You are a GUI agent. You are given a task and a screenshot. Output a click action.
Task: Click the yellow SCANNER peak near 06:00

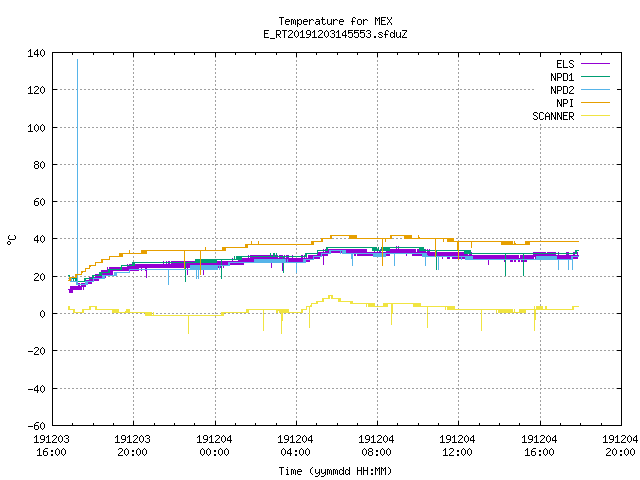point(331,297)
